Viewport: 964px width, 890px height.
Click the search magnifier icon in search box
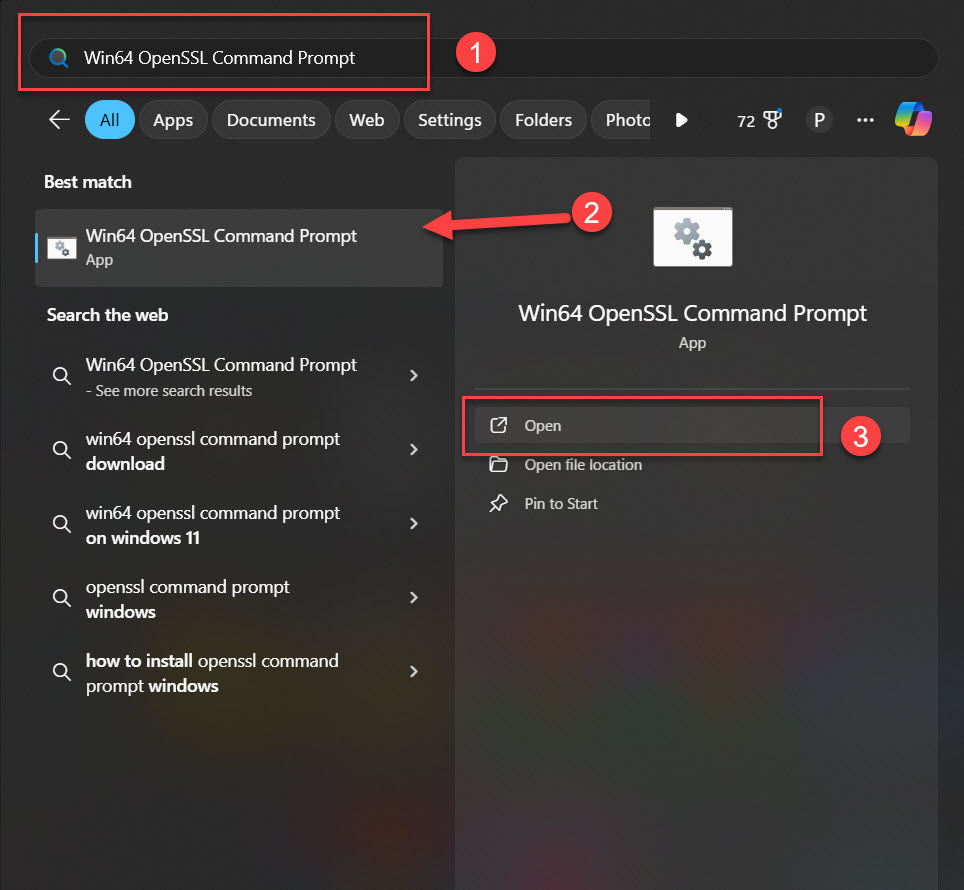click(58, 58)
